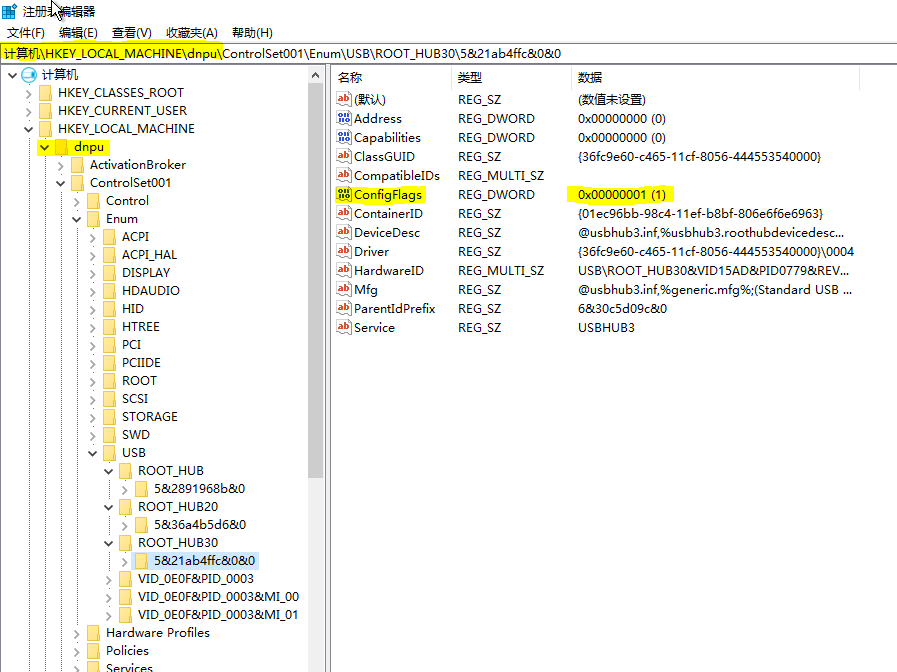Open the 文件(F) menu

click(x=26, y=33)
